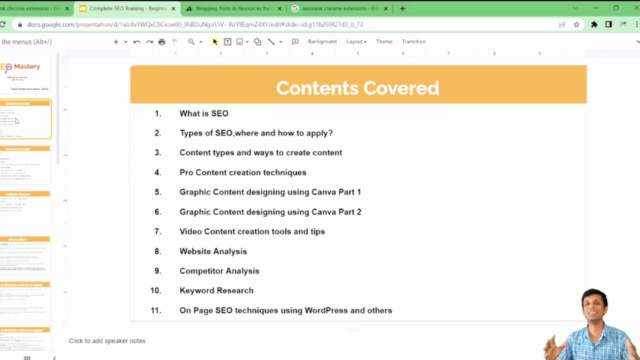Bookmark this page with star icon
Viewport: 640px width, 360px height.
(x=576, y=24)
